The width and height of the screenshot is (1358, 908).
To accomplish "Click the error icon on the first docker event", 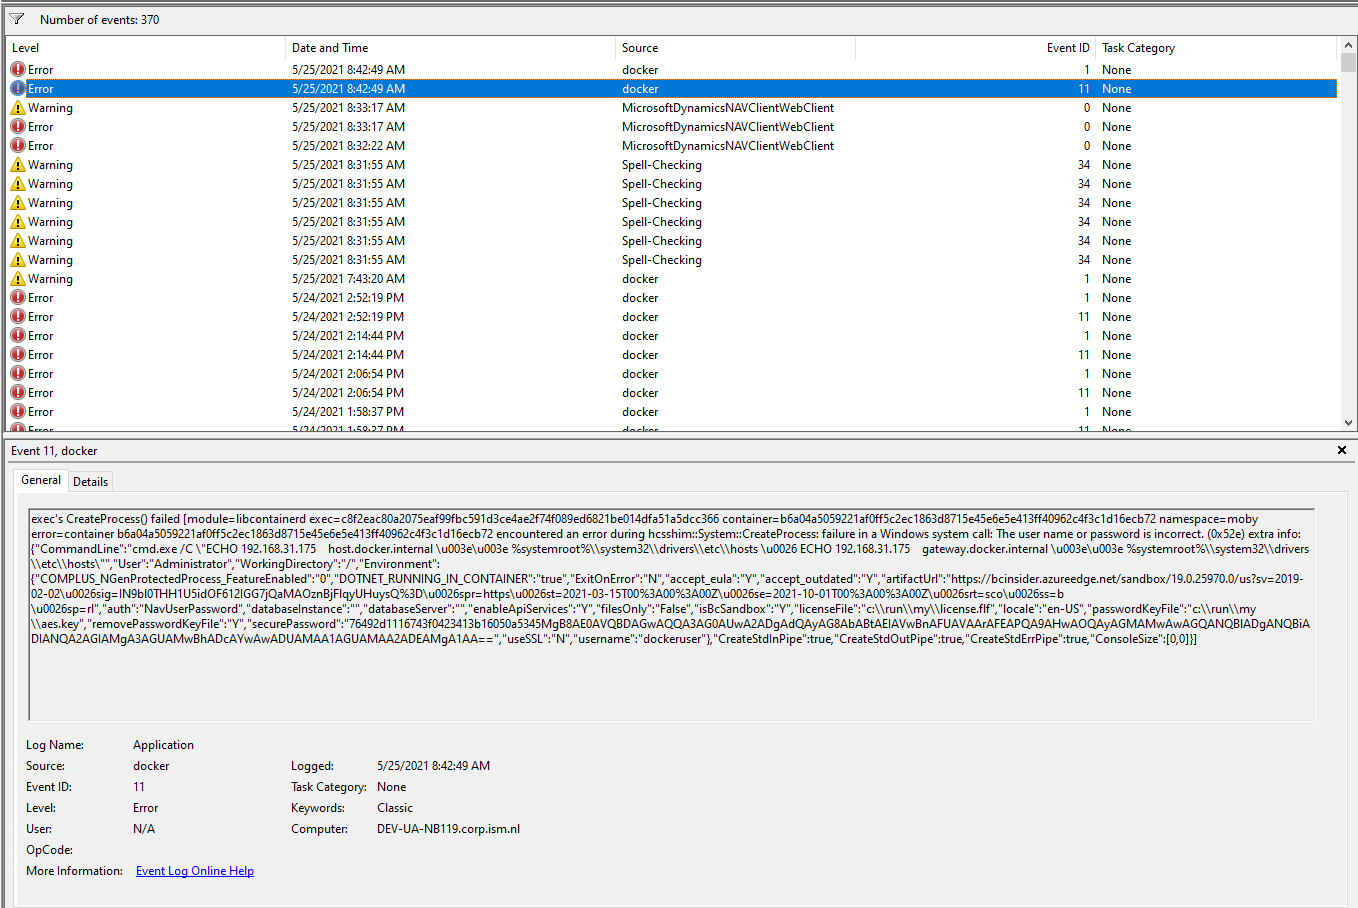I will point(16,69).
